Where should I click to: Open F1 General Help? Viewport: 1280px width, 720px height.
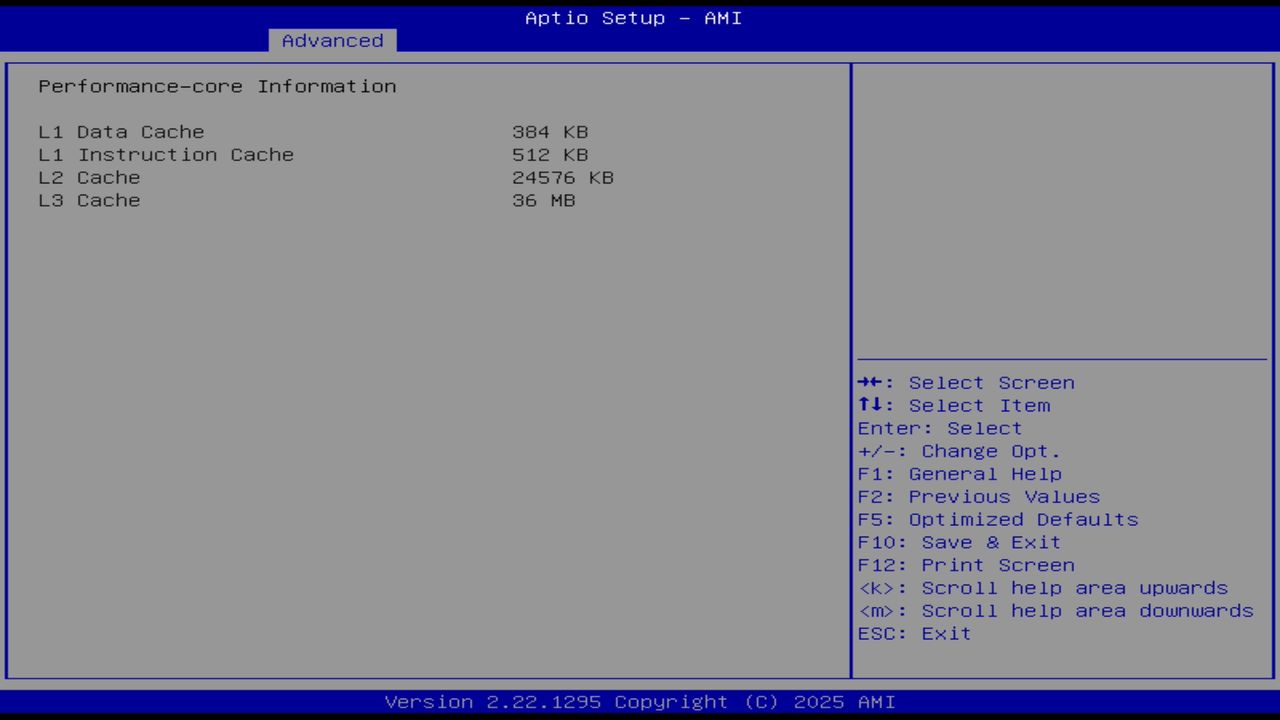[x=959, y=473]
